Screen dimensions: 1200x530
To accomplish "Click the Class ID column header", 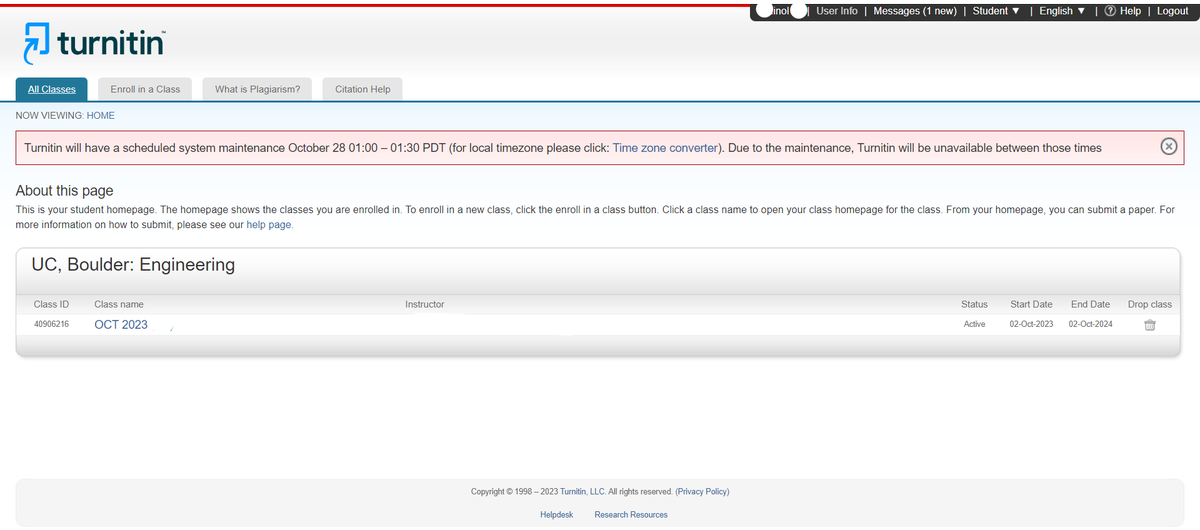I will click(x=51, y=304).
